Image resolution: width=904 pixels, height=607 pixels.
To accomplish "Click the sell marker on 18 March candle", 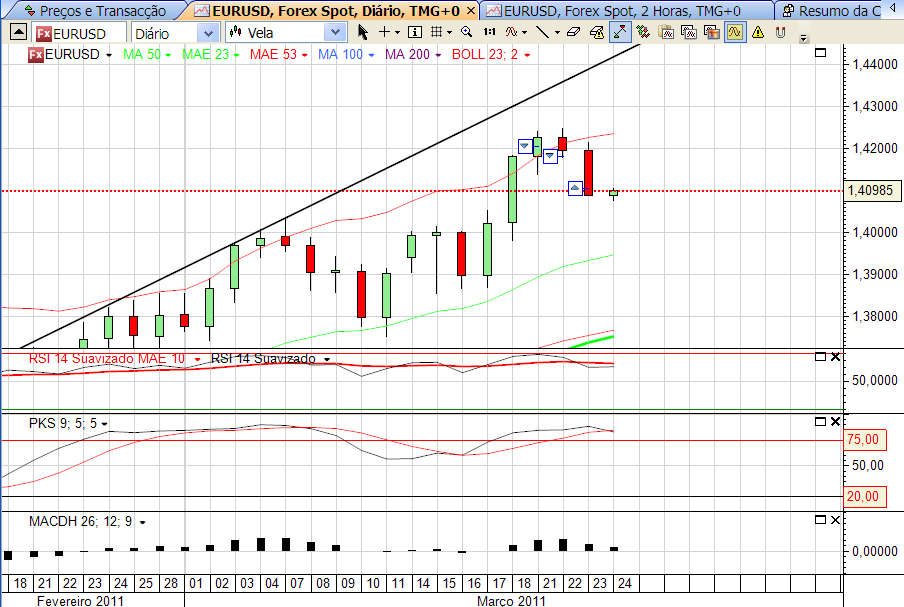I will point(525,146).
